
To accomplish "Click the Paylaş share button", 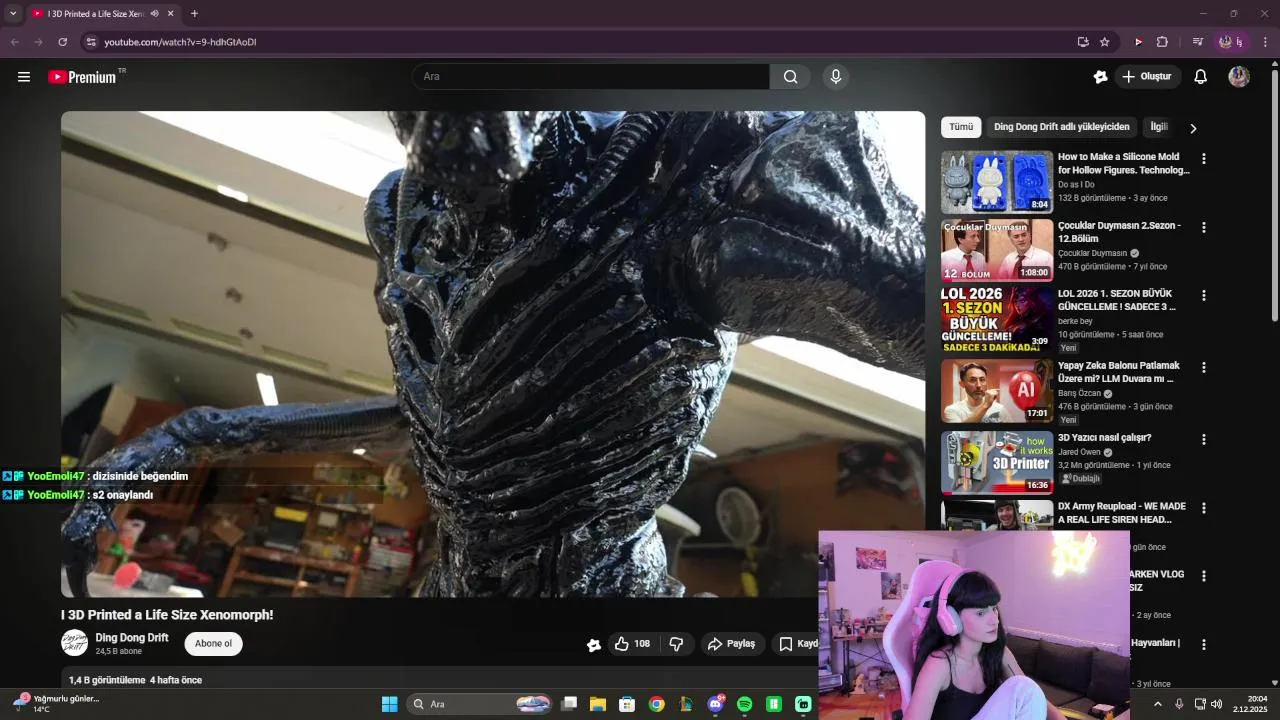I will point(732,644).
